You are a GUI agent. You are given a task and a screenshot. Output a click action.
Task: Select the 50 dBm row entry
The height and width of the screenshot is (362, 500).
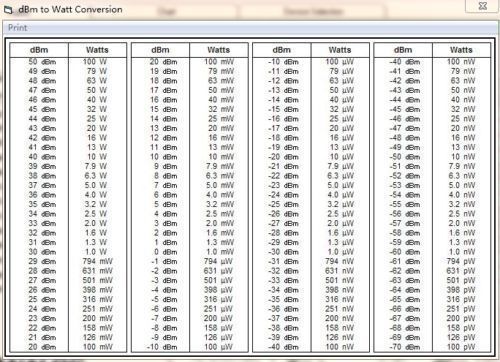tap(42, 62)
